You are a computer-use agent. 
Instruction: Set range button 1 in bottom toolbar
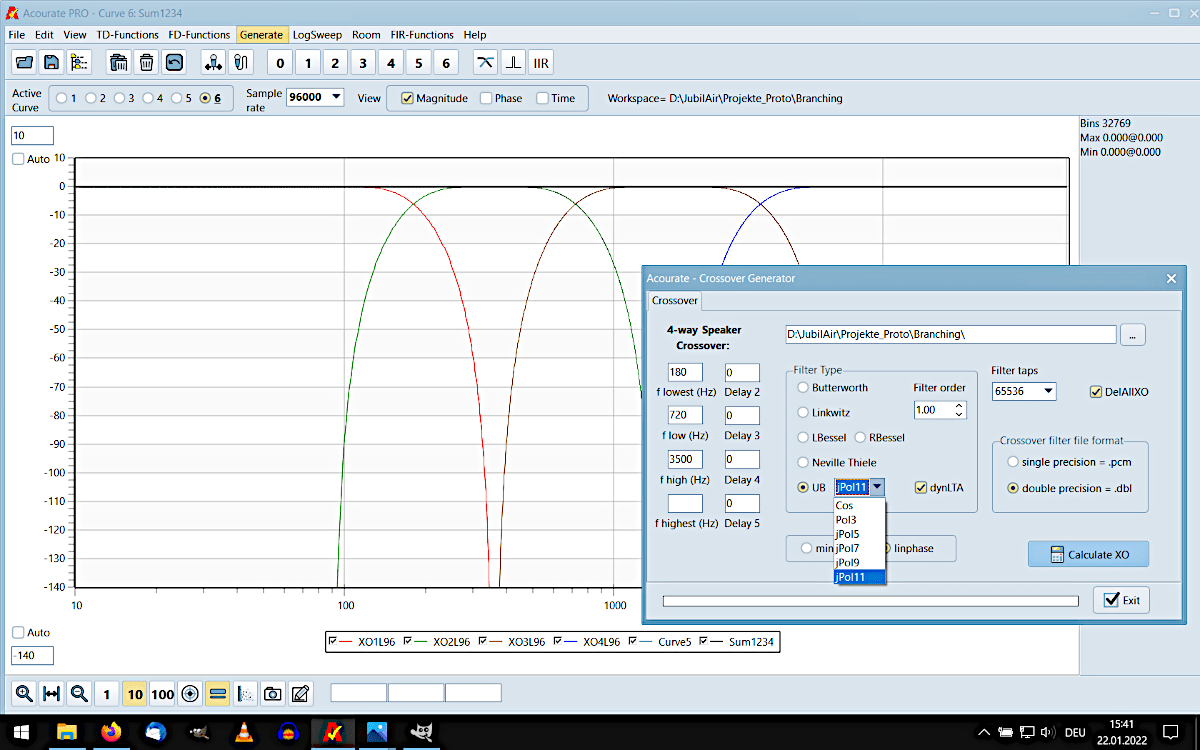[x=107, y=693]
